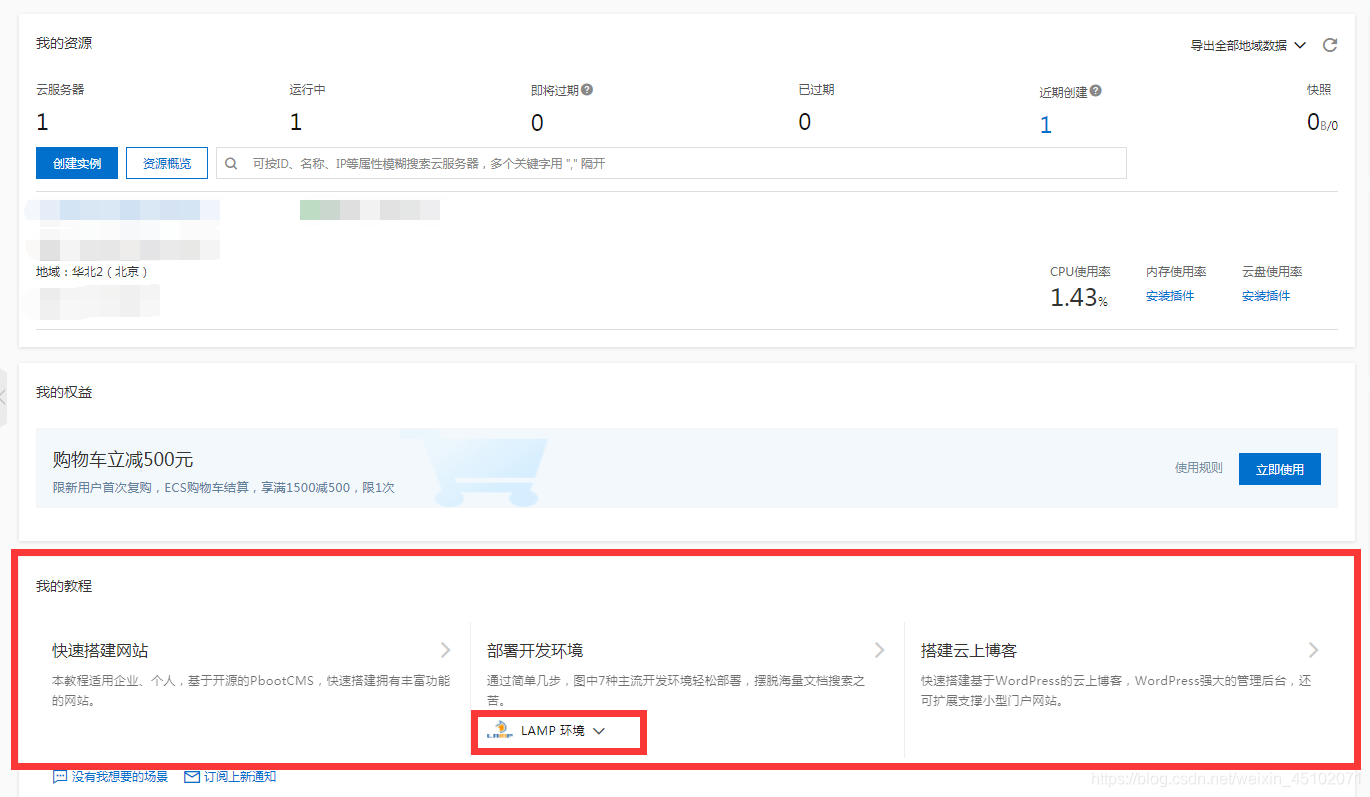Click the envelope icon beside 订阅上新通知
The height and width of the screenshot is (797, 1370).
[191, 775]
